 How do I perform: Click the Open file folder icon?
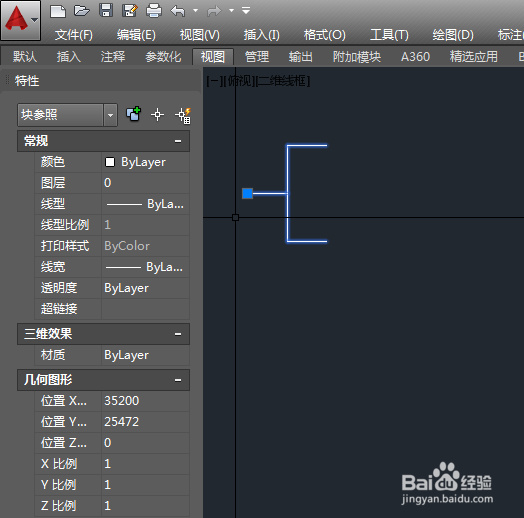(x=82, y=11)
